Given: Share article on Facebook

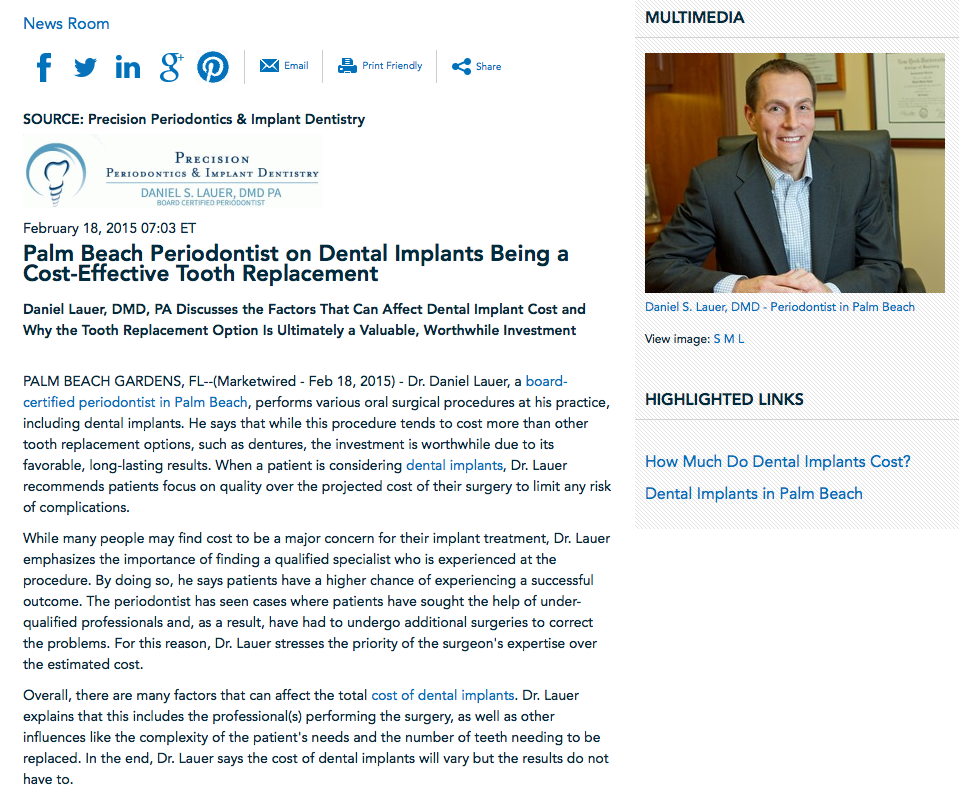Looking at the screenshot, I should 44,67.
